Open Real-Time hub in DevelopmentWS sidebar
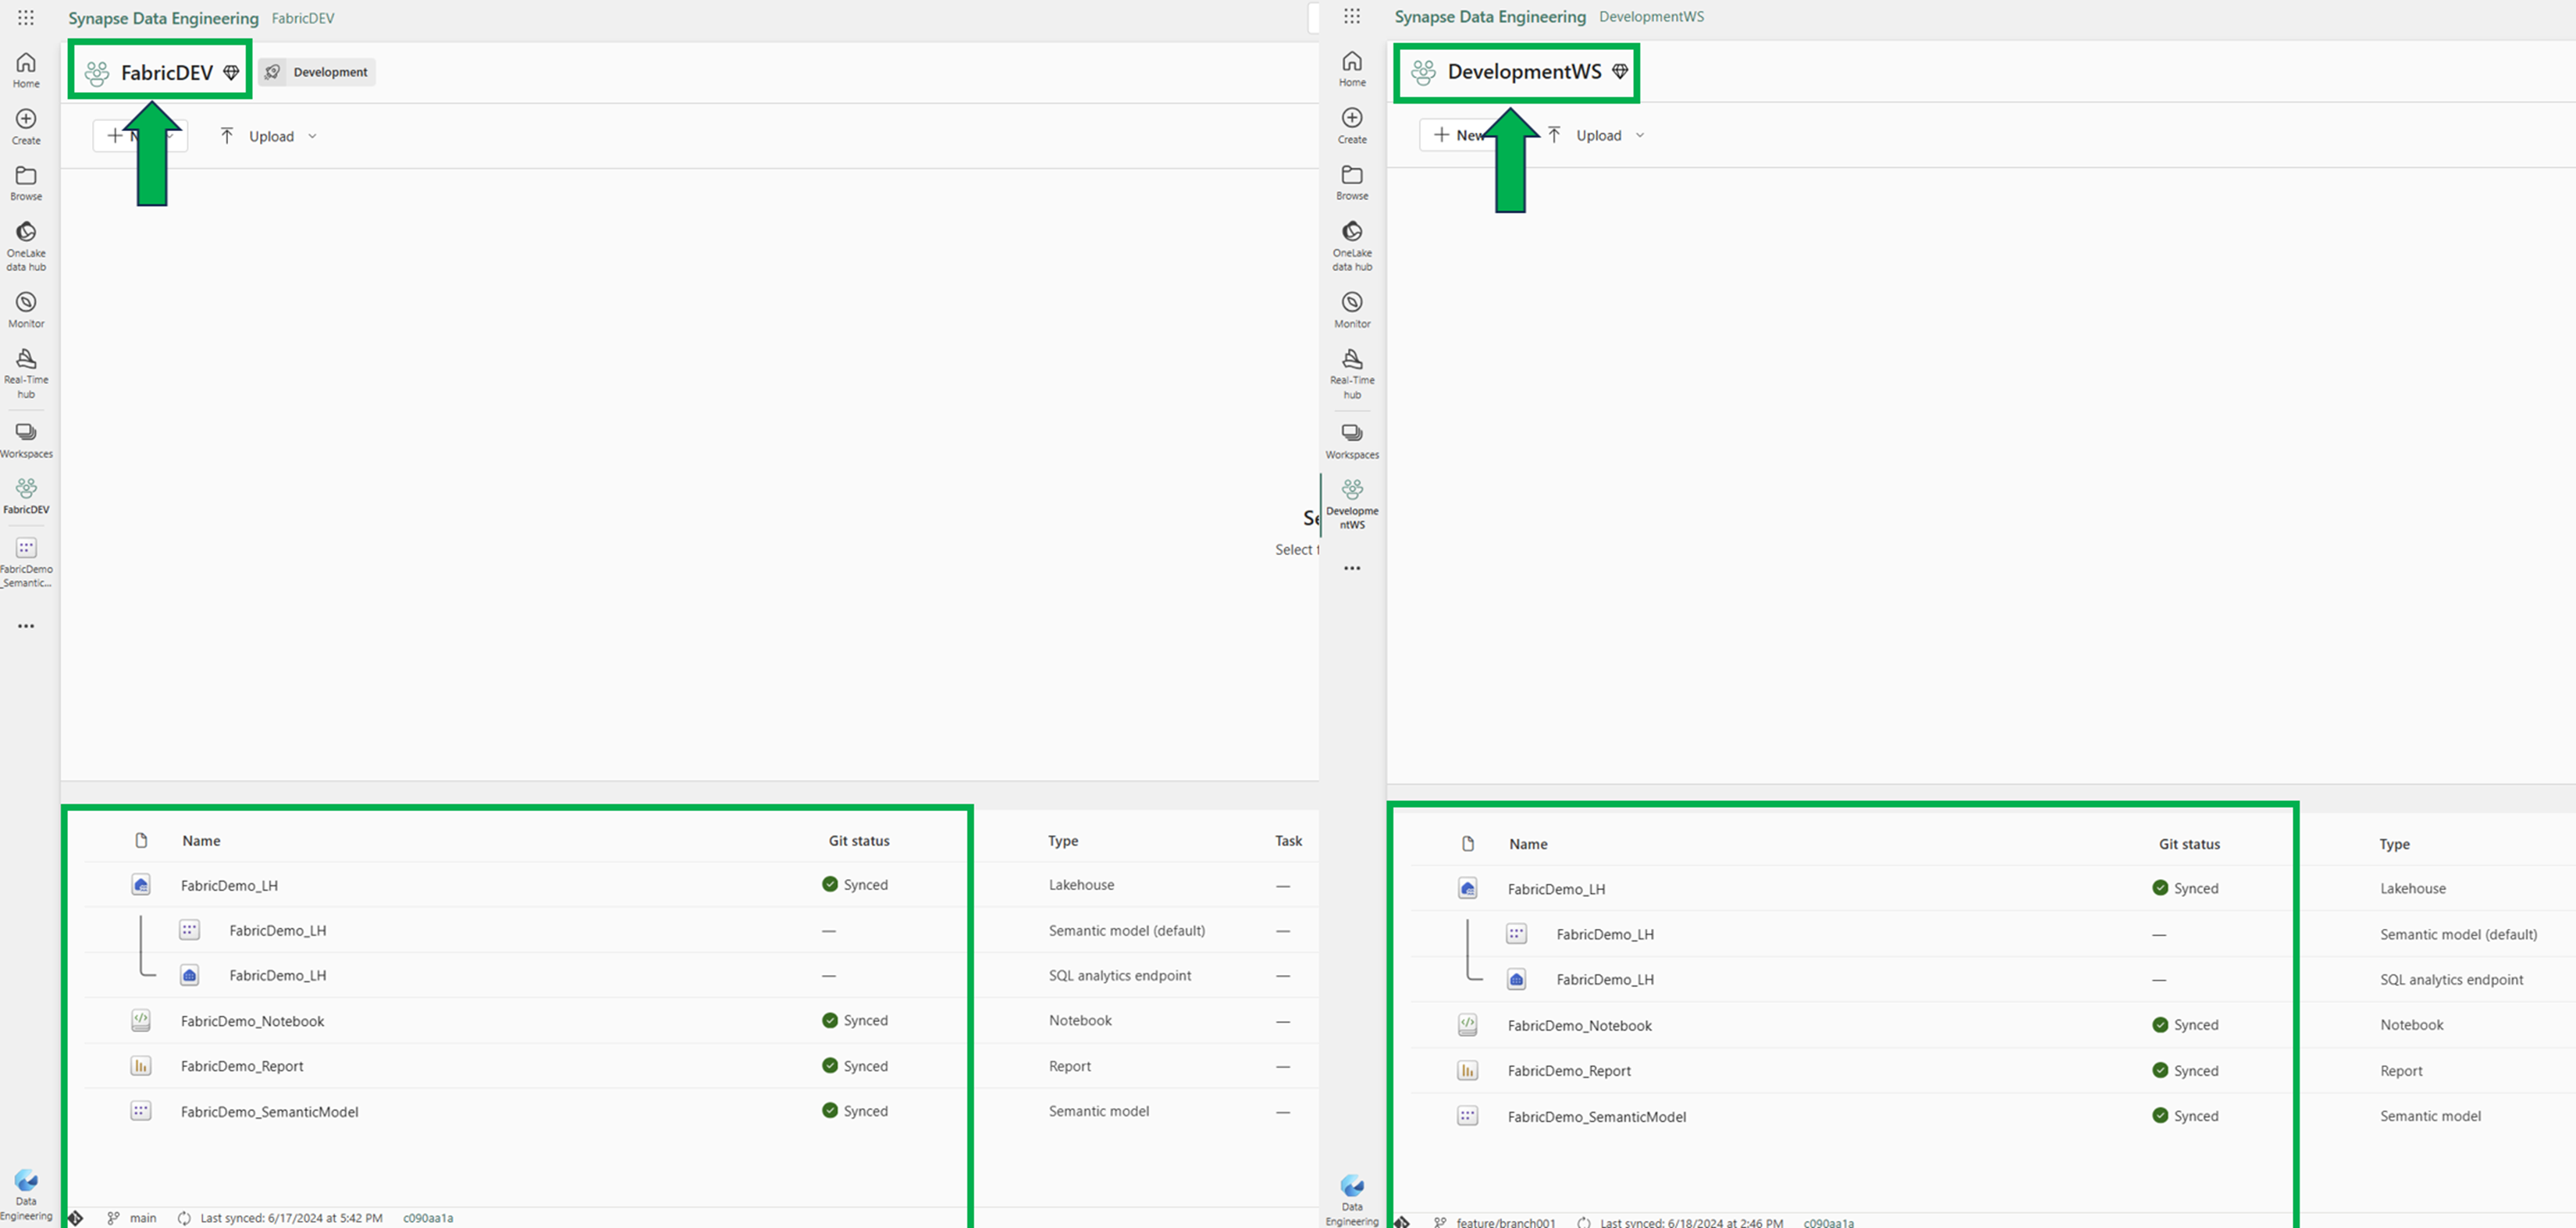2576x1228 pixels. 1352,374
